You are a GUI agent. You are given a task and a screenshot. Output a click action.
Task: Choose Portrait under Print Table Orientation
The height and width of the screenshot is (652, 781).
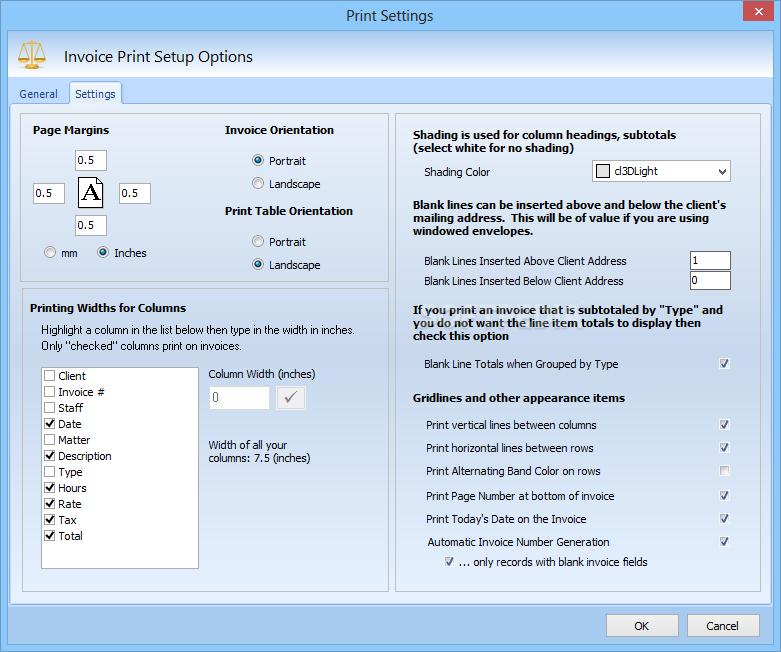pyautogui.click(x=258, y=242)
